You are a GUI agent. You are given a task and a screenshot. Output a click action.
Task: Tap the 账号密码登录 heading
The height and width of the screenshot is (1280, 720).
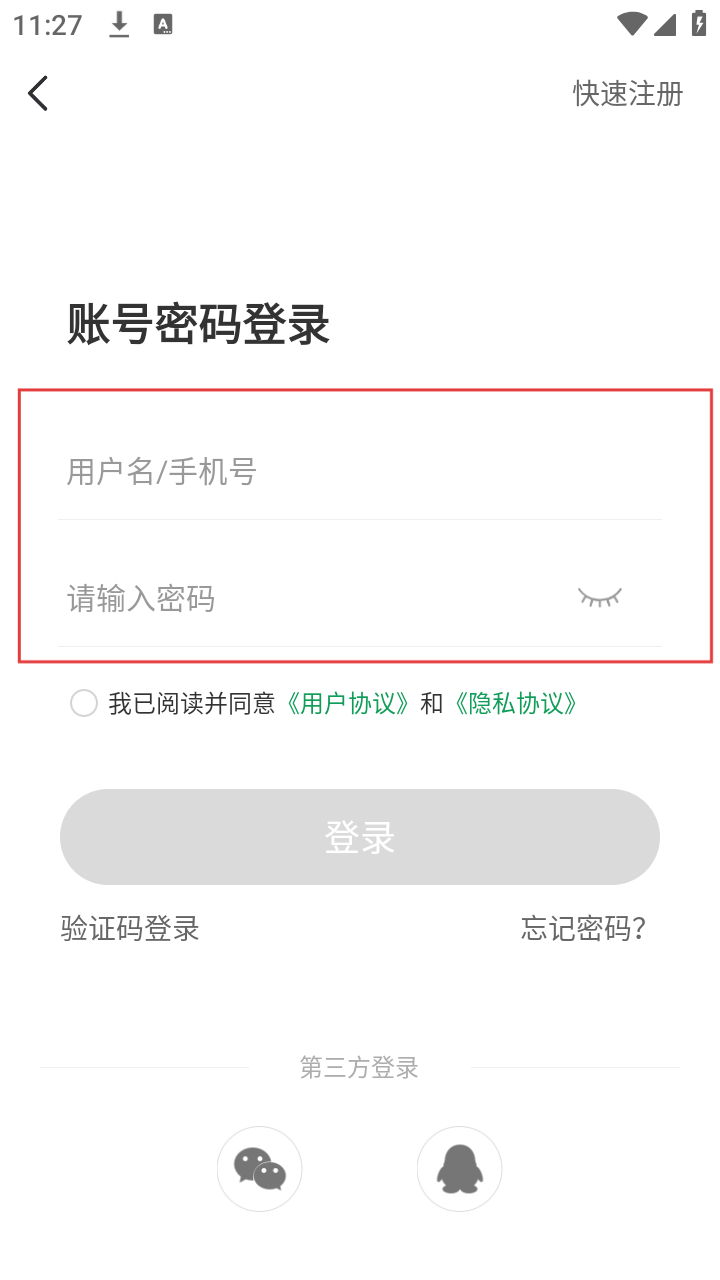pyautogui.click(x=198, y=325)
